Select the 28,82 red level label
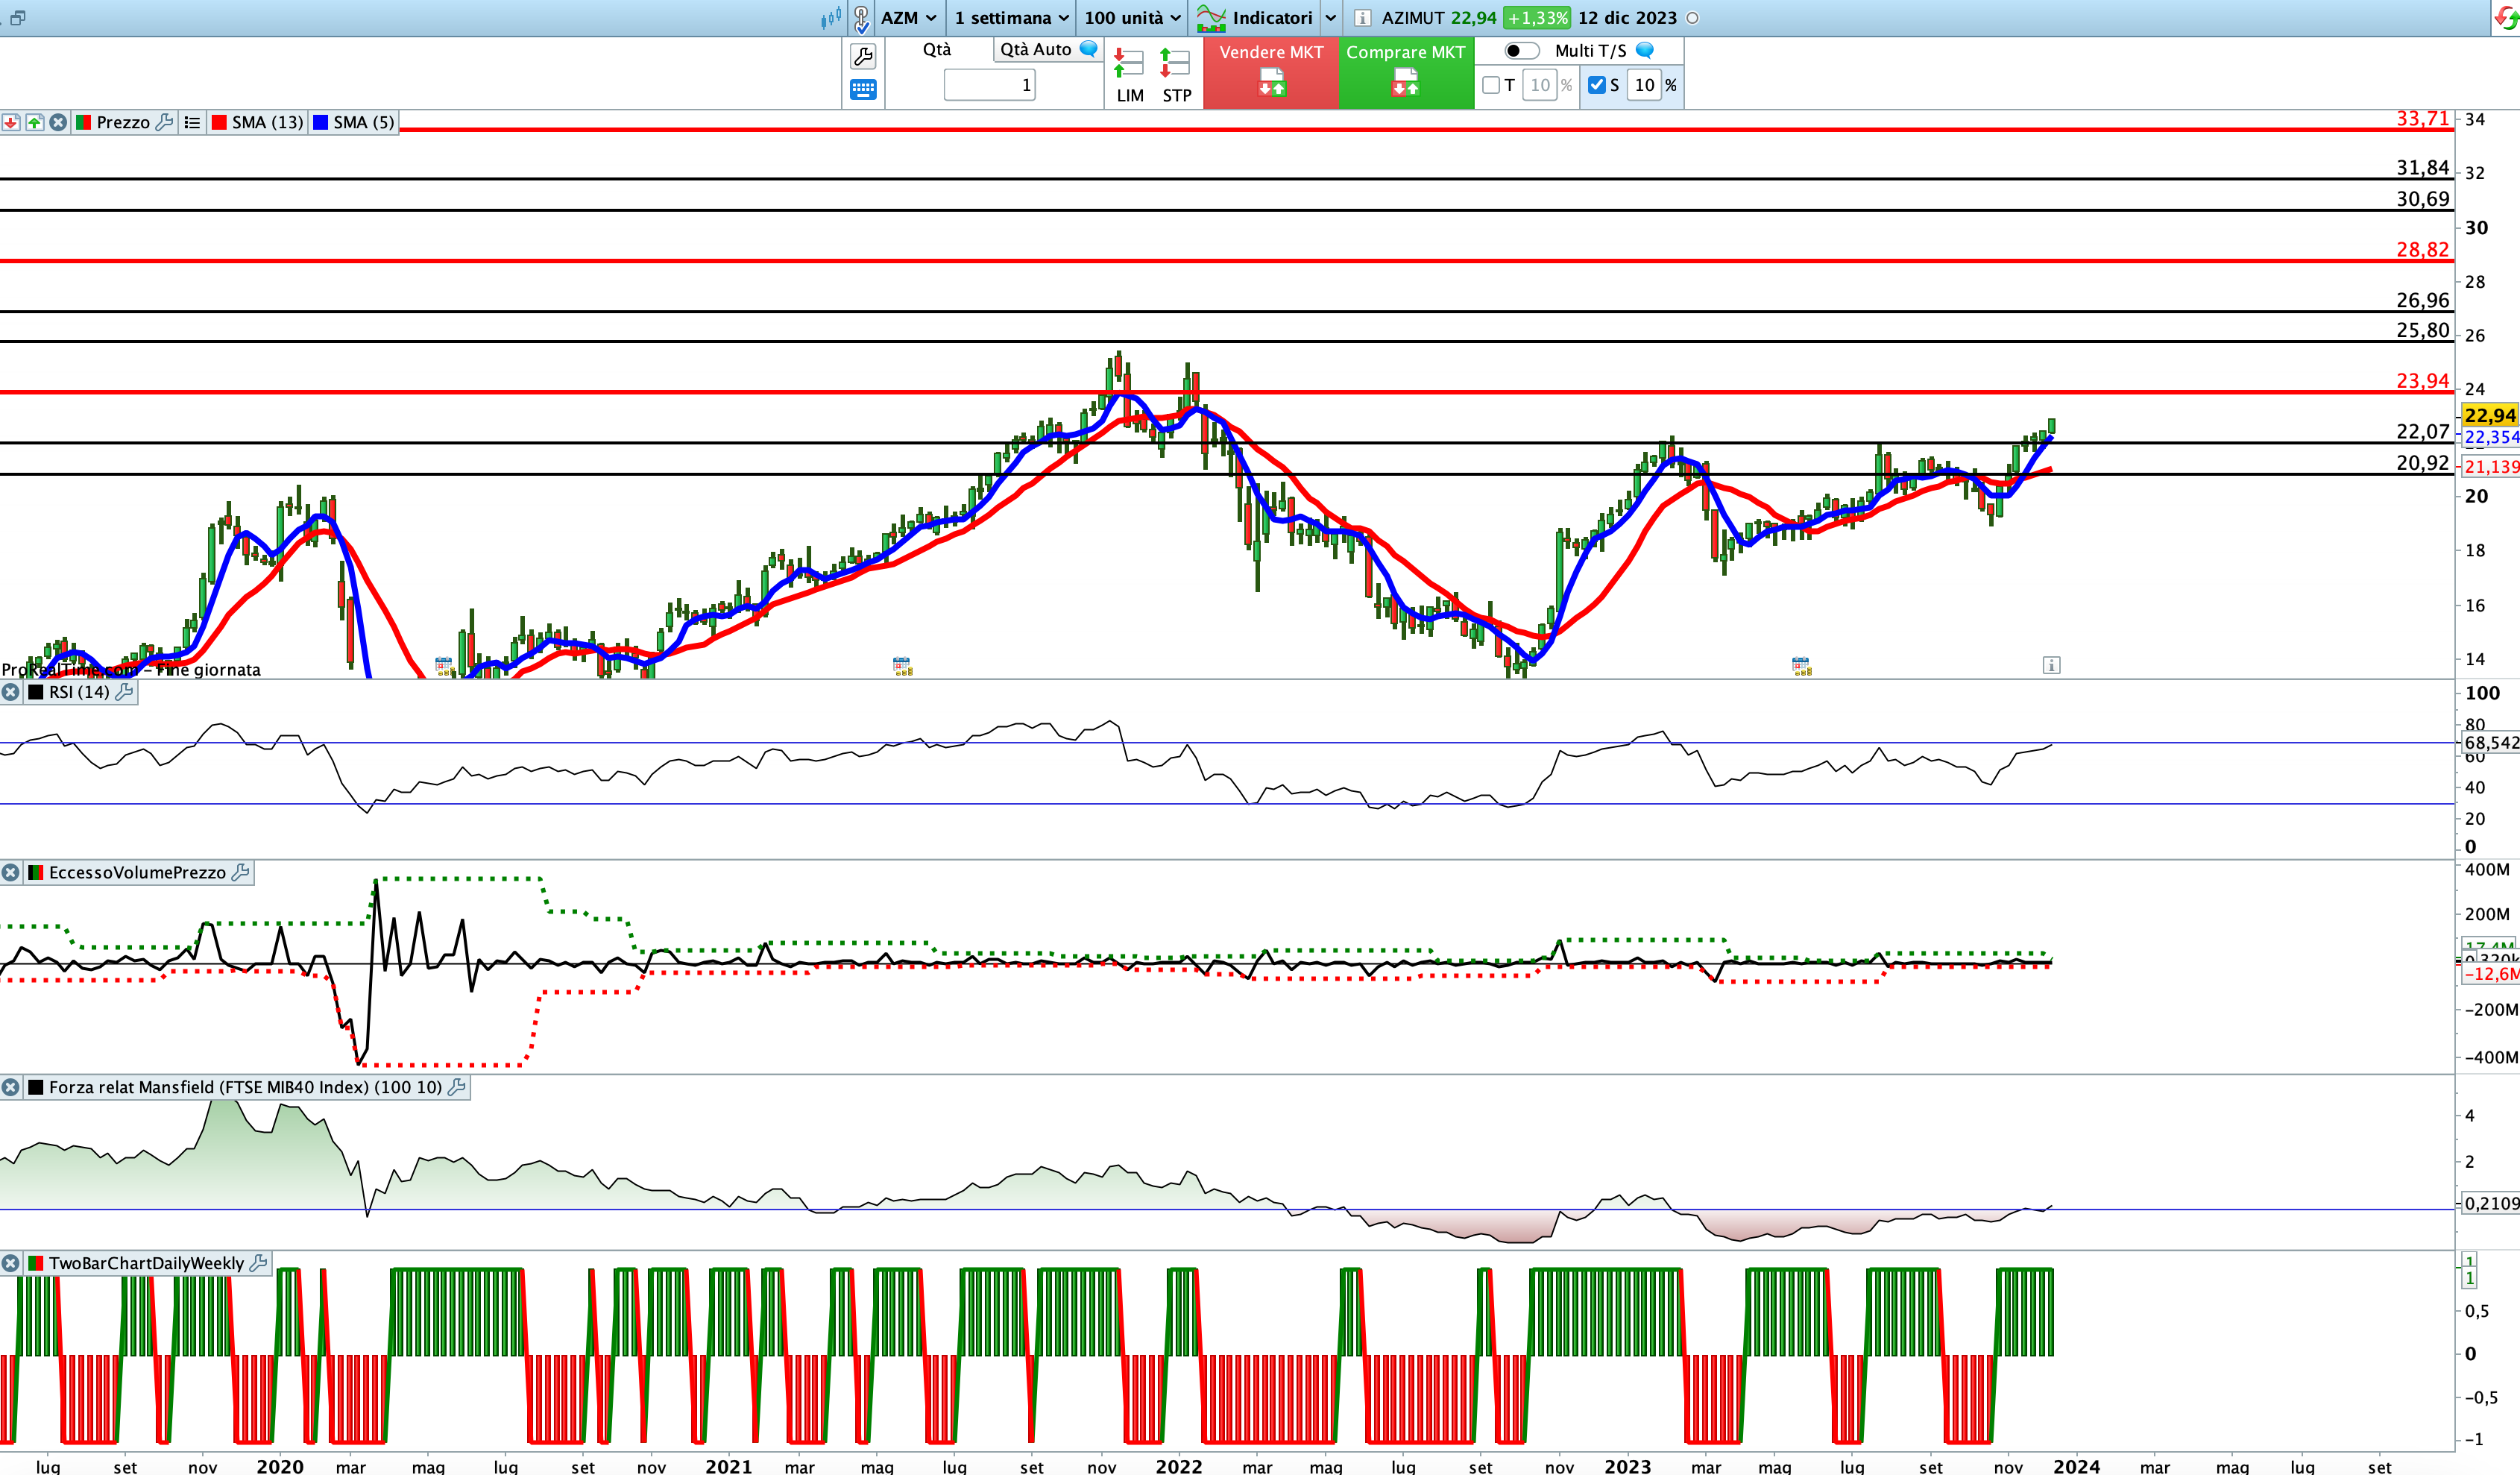This screenshot has width=2520, height=1475. [x=2422, y=249]
